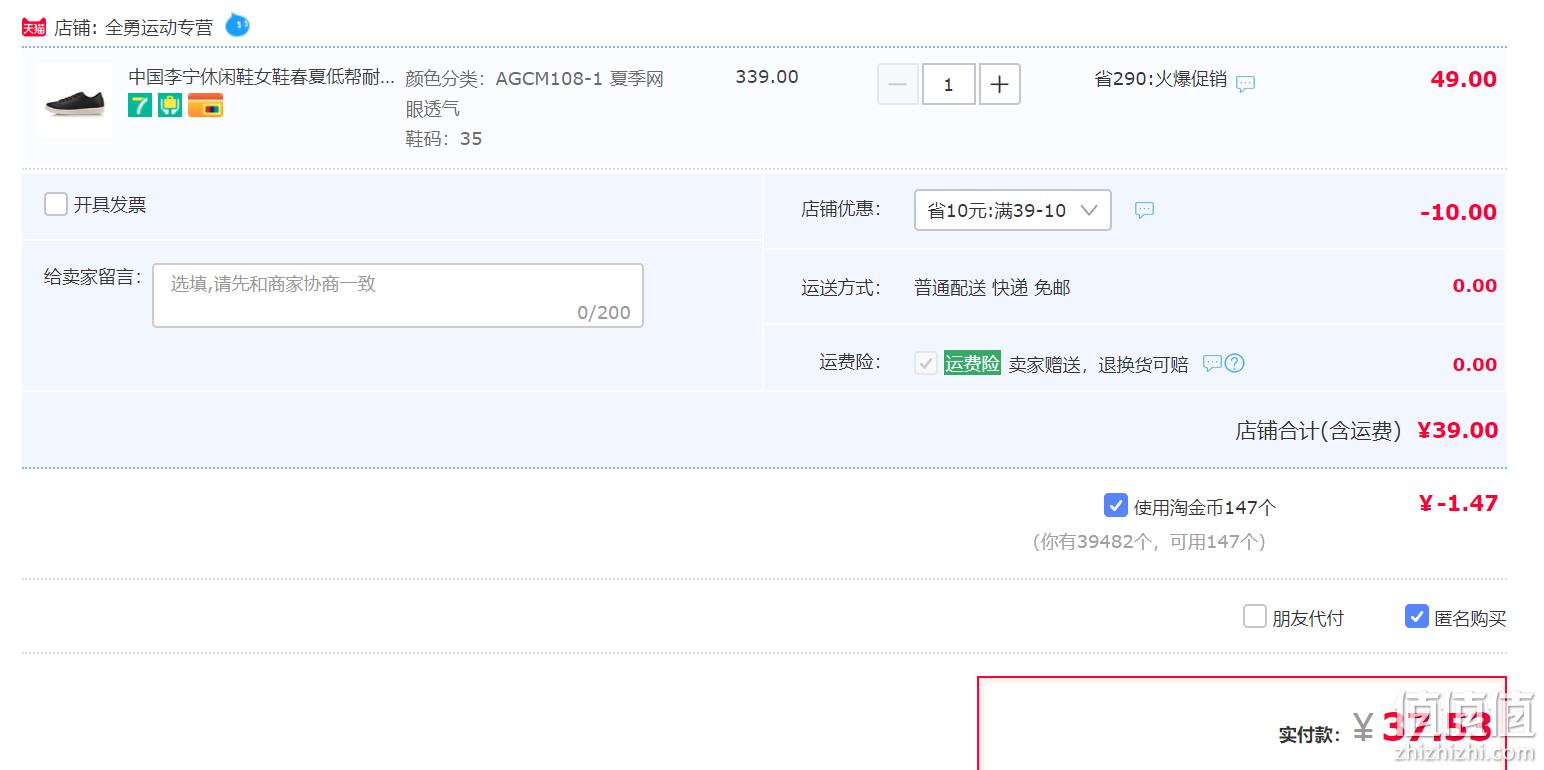Click the 卖家赠送，退换货可赔 insurance text
The image size is (1544, 770).
tap(1098, 365)
